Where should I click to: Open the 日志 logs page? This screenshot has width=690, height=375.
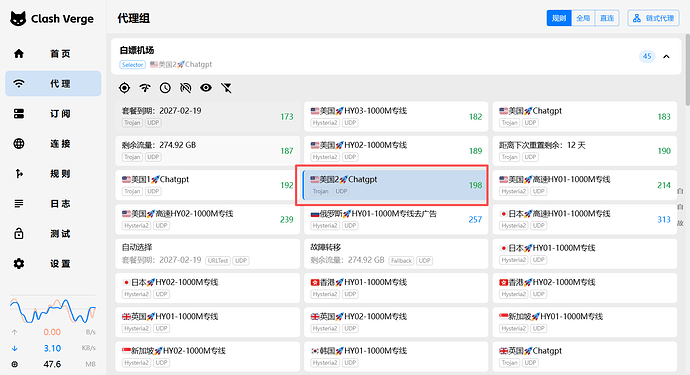[x=53, y=203]
